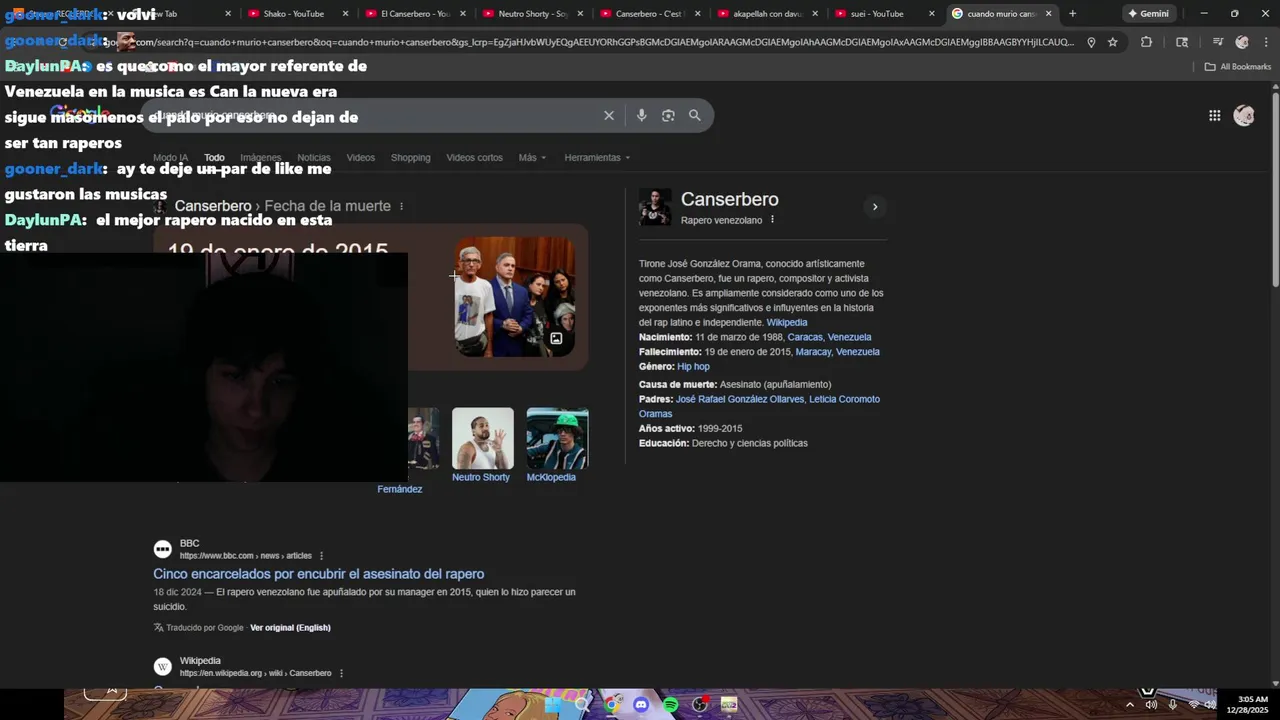
Task: Follow the Caracas birthplace link
Action: [x=805, y=337]
